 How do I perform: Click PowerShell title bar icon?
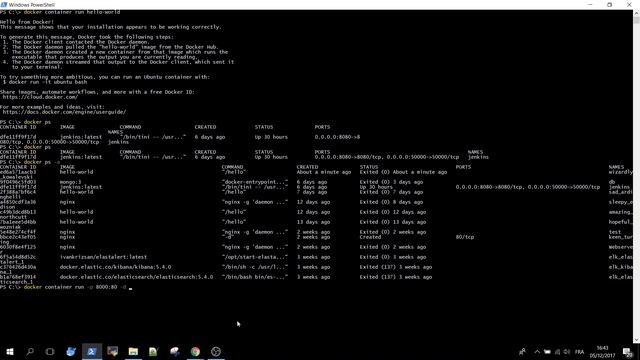(4, 4)
